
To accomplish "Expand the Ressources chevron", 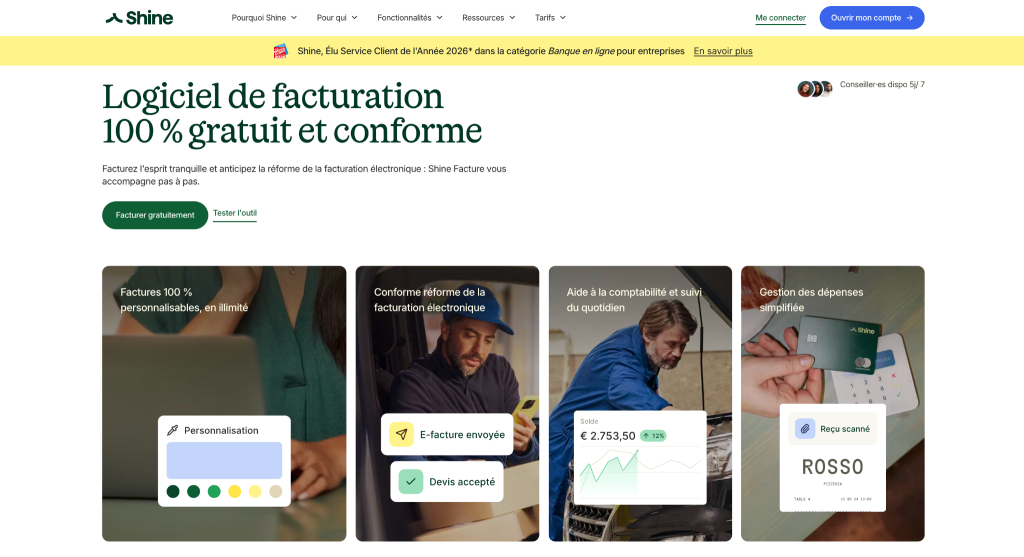I will [513, 18].
